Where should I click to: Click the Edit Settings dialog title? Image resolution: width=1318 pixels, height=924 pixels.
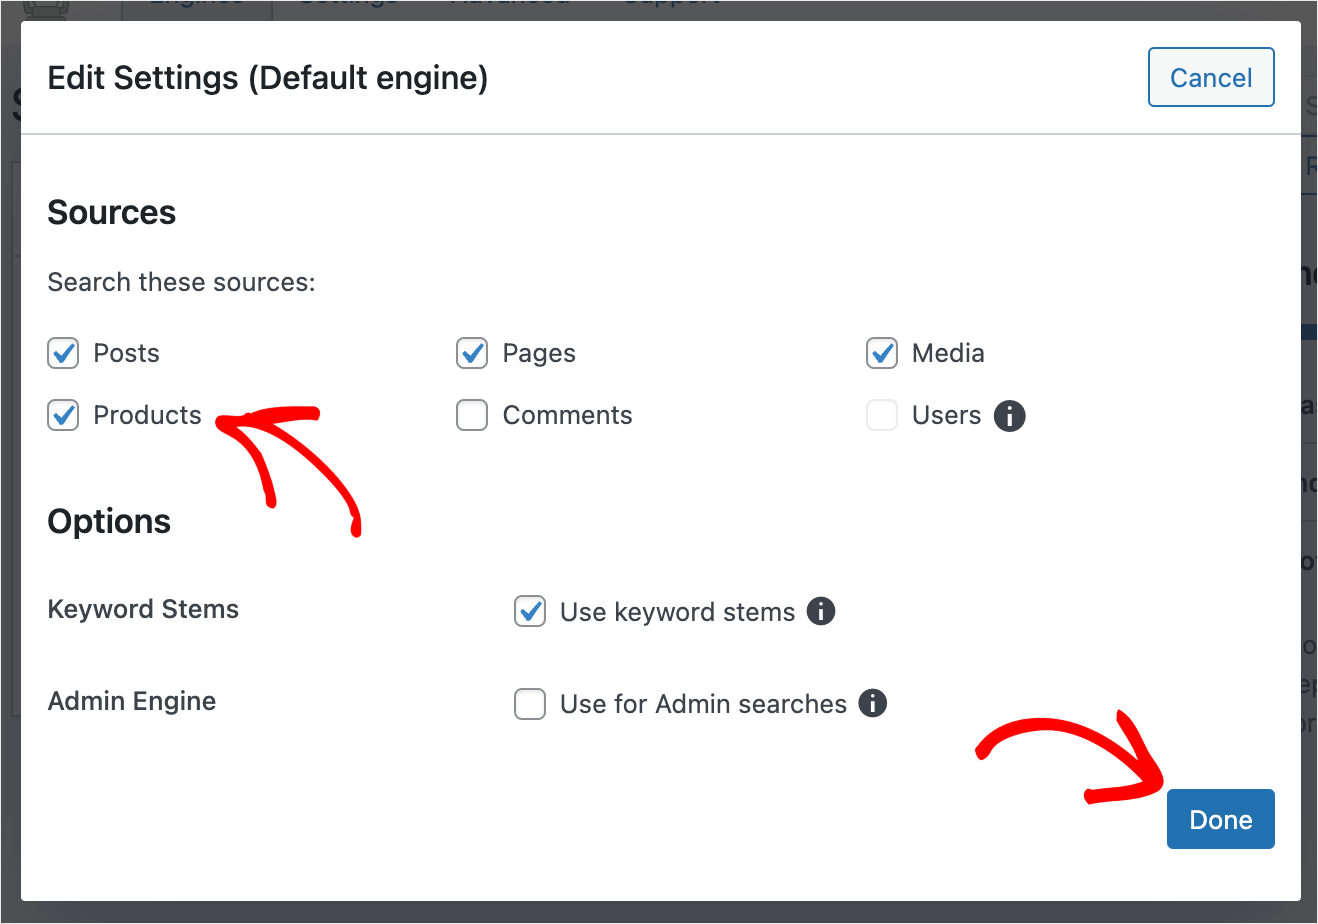coord(268,78)
